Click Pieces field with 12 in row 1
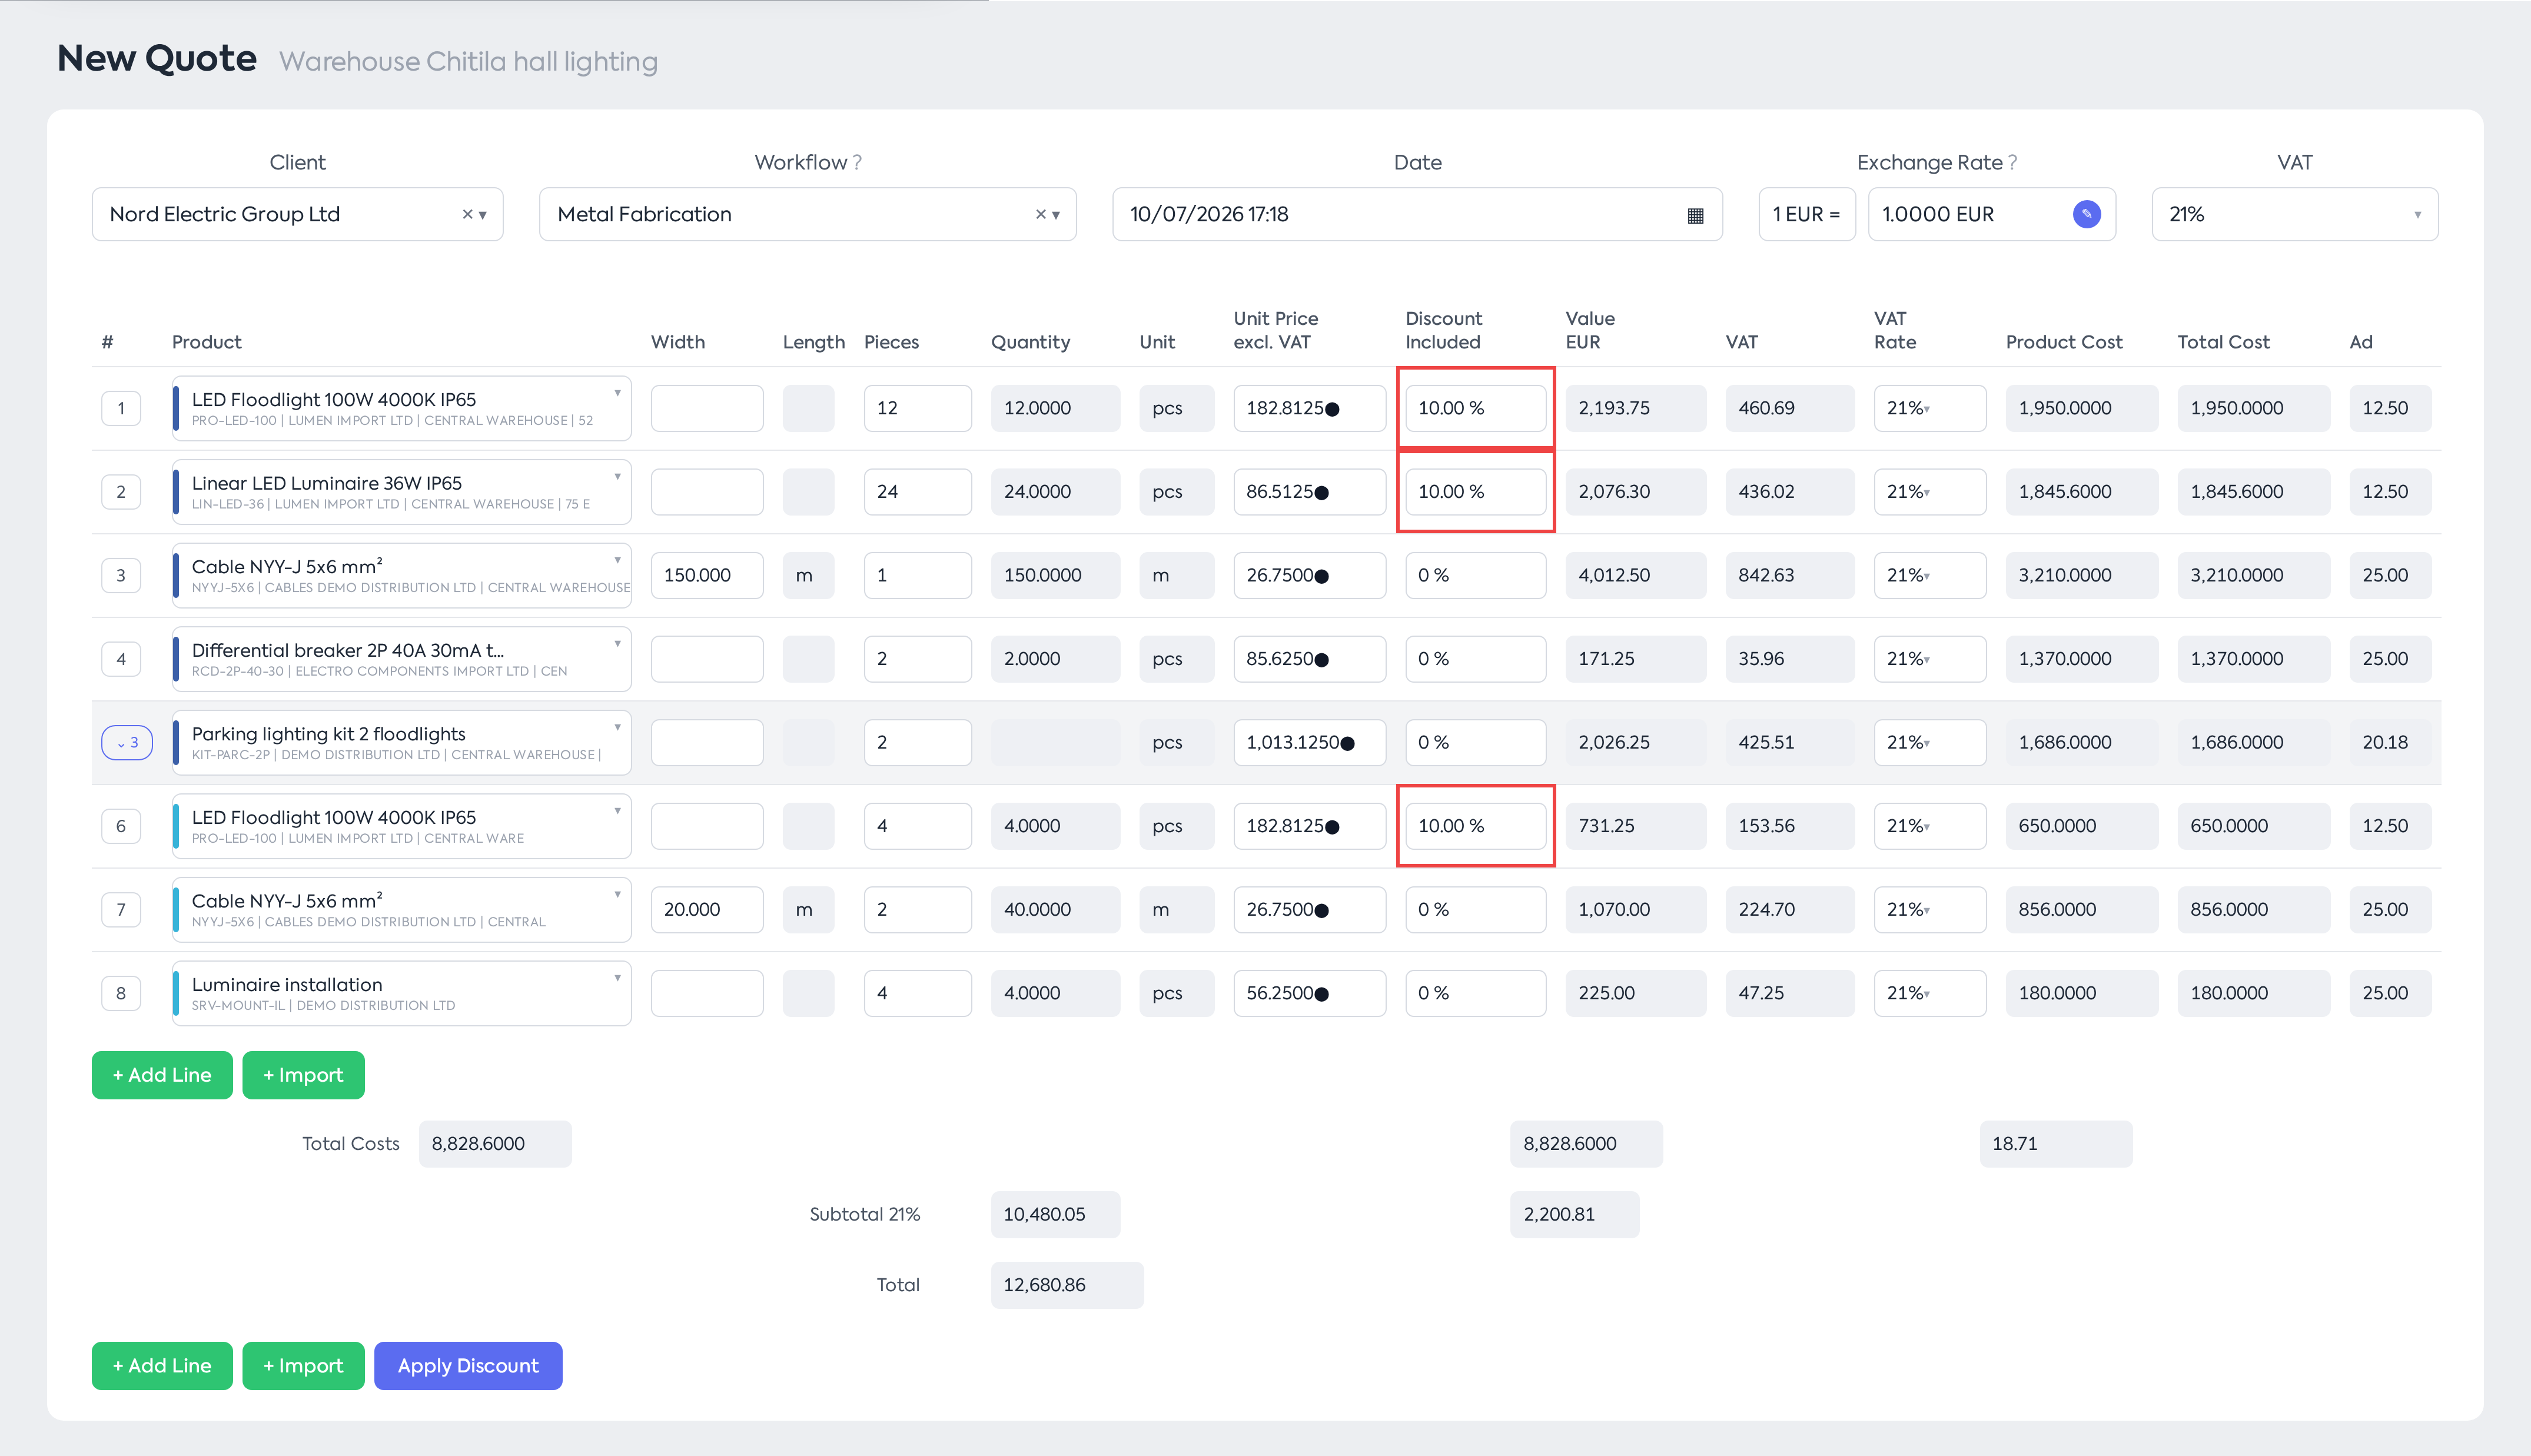The width and height of the screenshot is (2531, 1456). point(917,408)
